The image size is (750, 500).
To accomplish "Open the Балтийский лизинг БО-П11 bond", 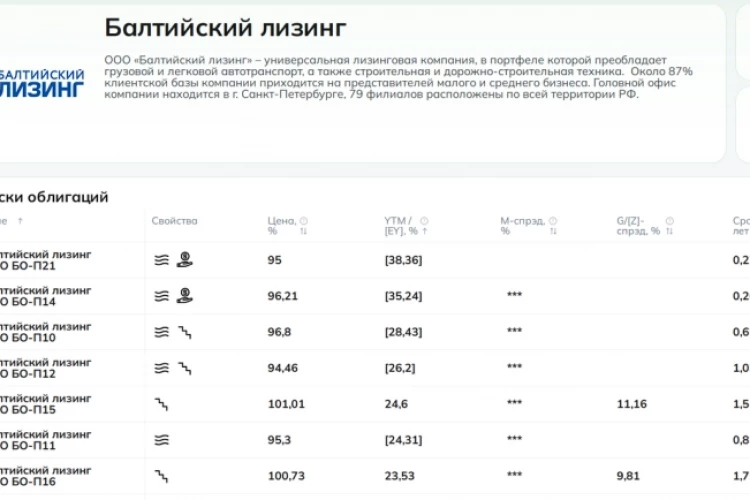I will (45, 440).
